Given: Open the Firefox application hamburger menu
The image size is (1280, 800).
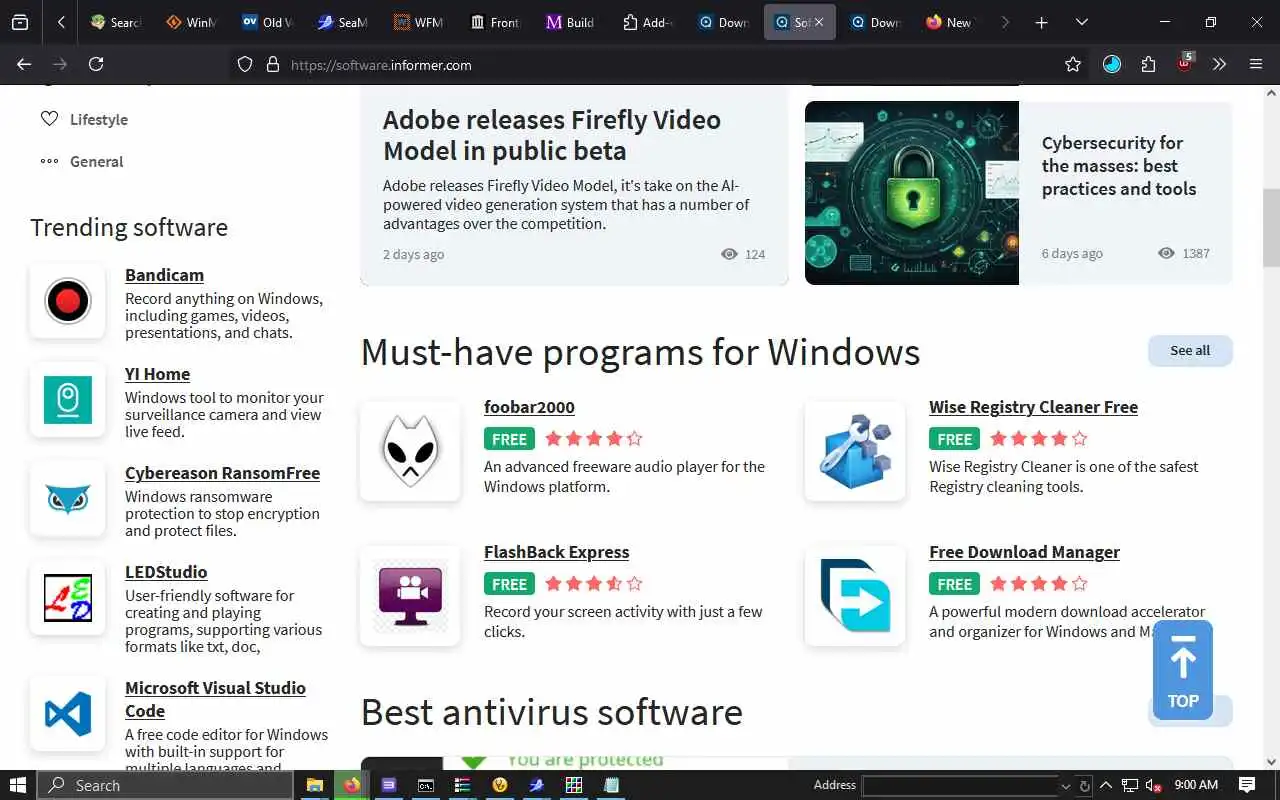Looking at the screenshot, I should click(x=1256, y=64).
